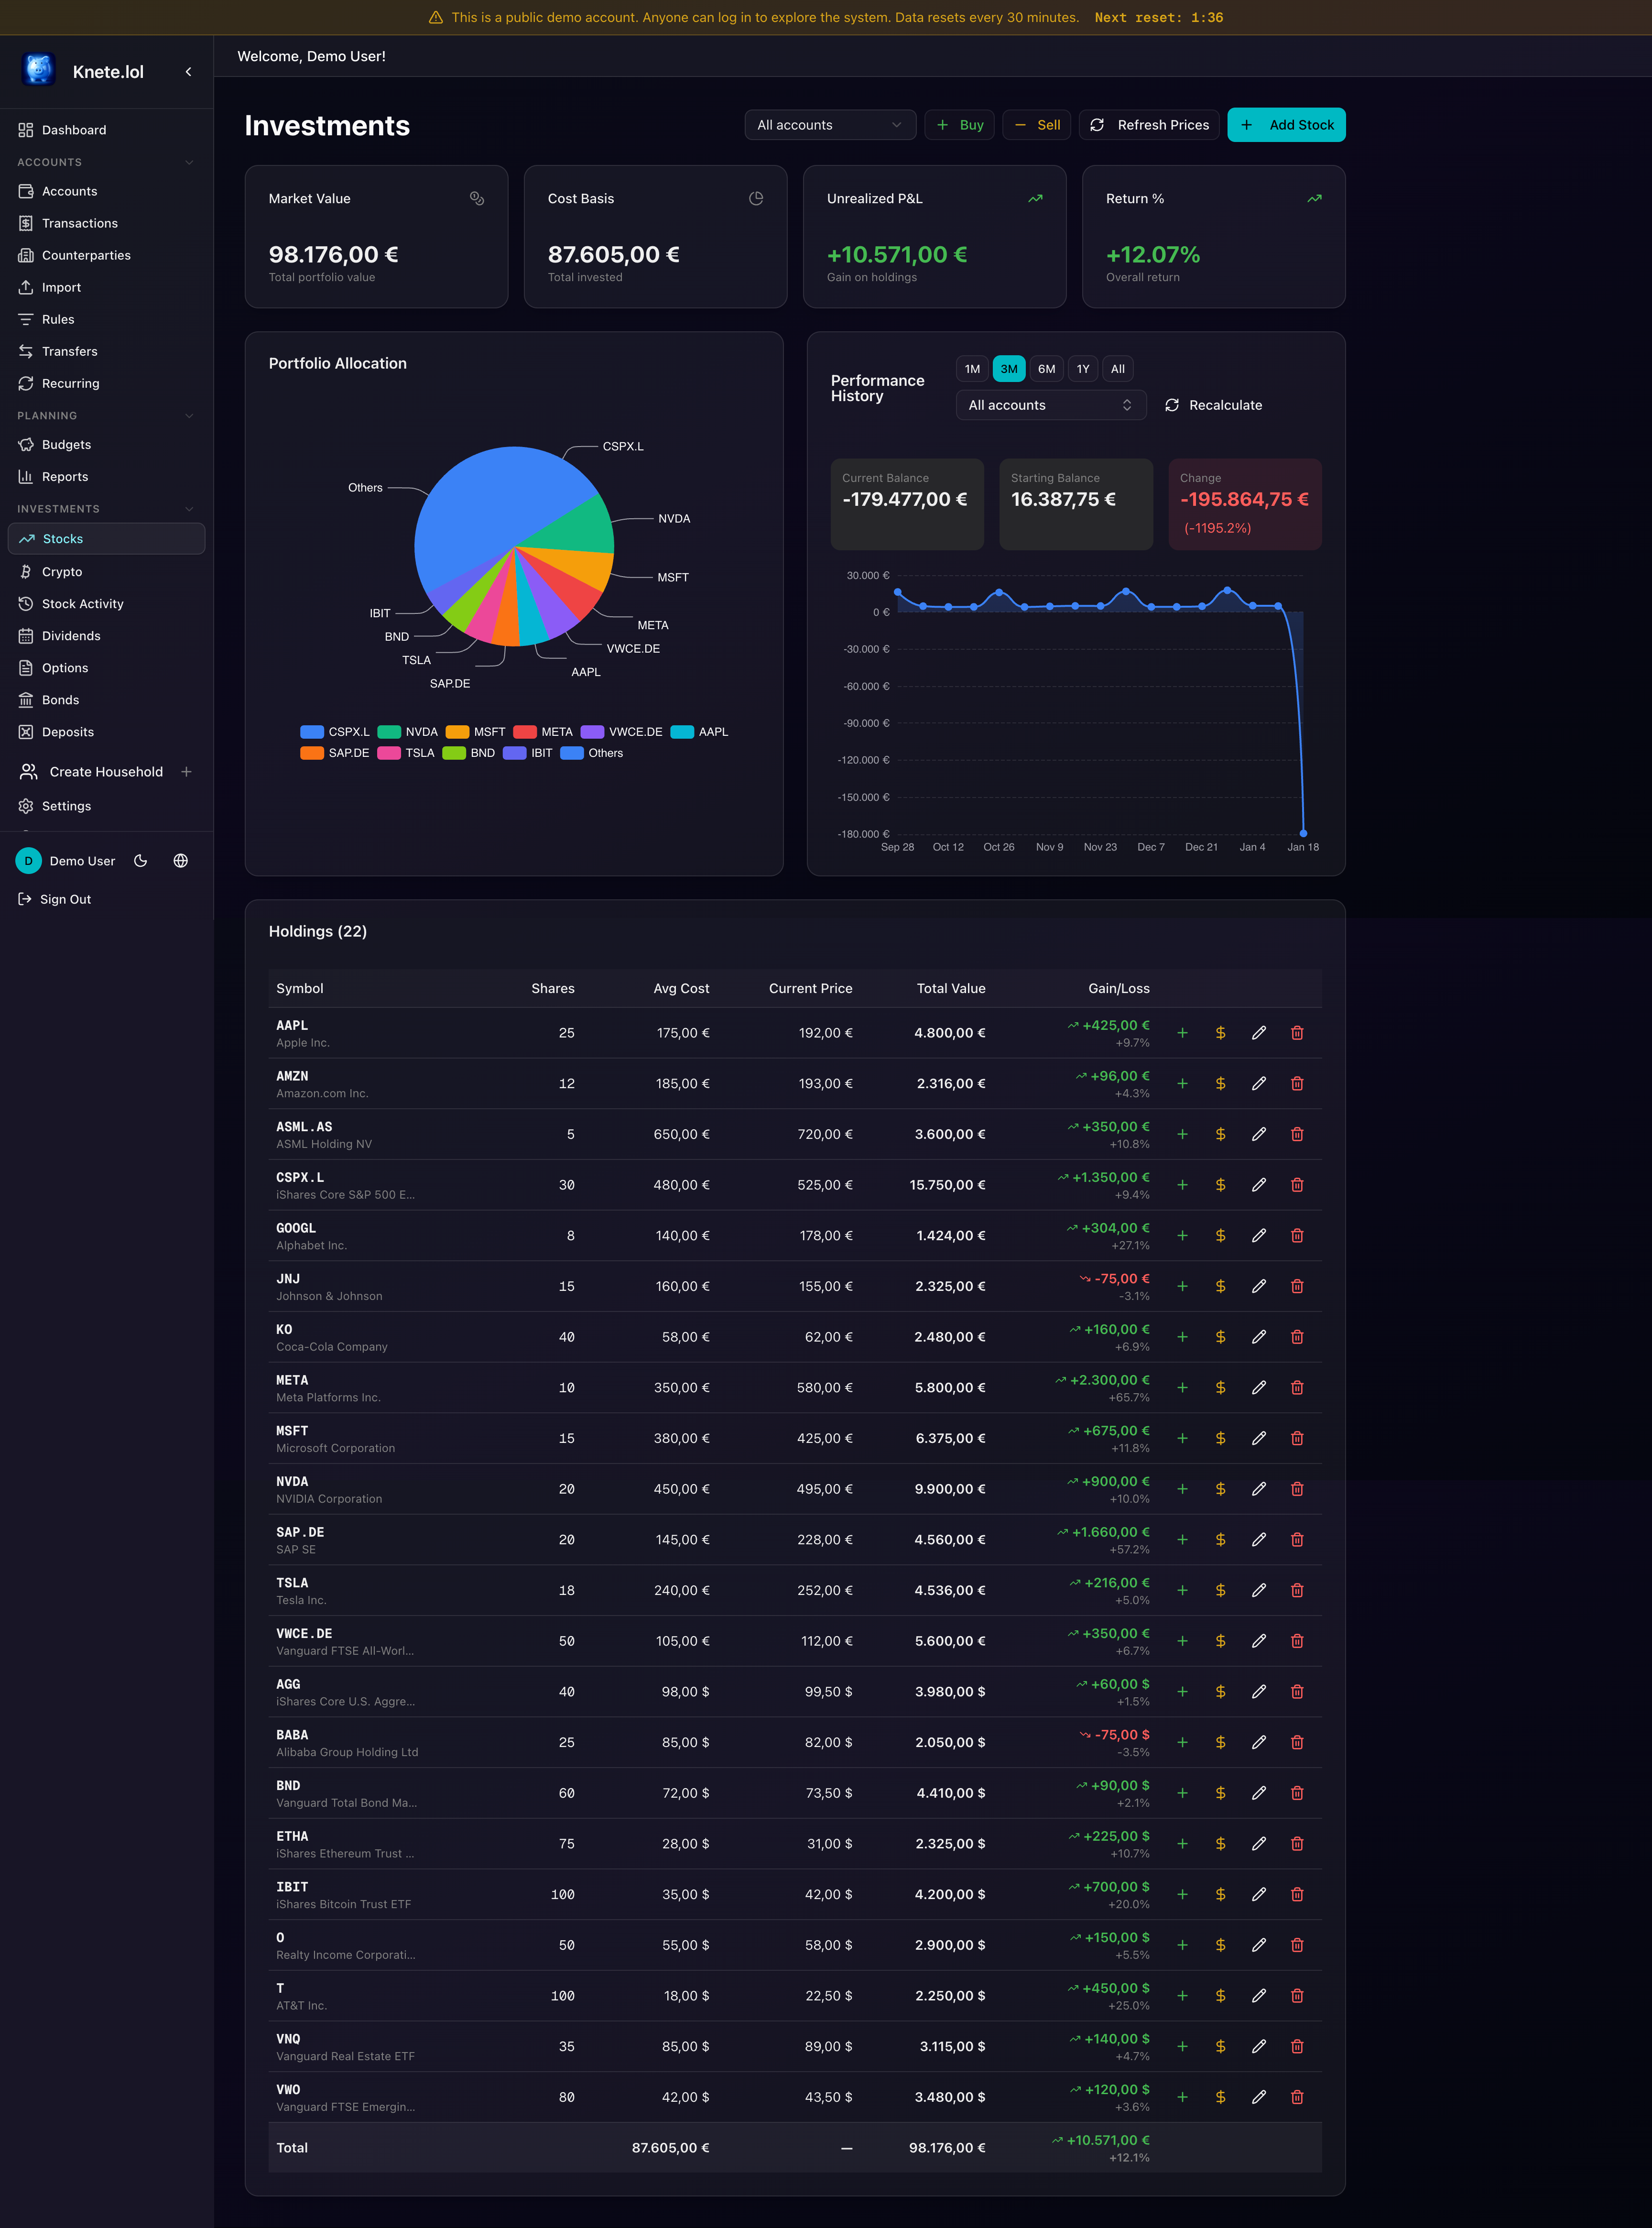The width and height of the screenshot is (1652, 2228).
Task: Click the dollar sell icon on the AAPL row
Action: click(x=1220, y=1032)
